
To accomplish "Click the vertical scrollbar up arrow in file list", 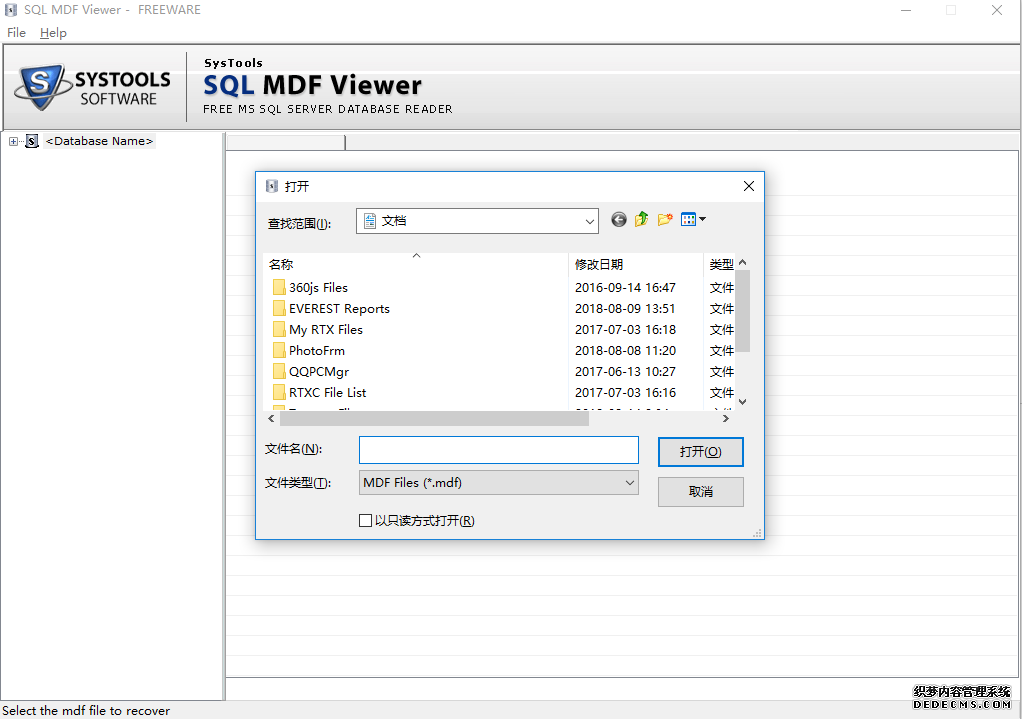I will pyautogui.click(x=742, y=262).
